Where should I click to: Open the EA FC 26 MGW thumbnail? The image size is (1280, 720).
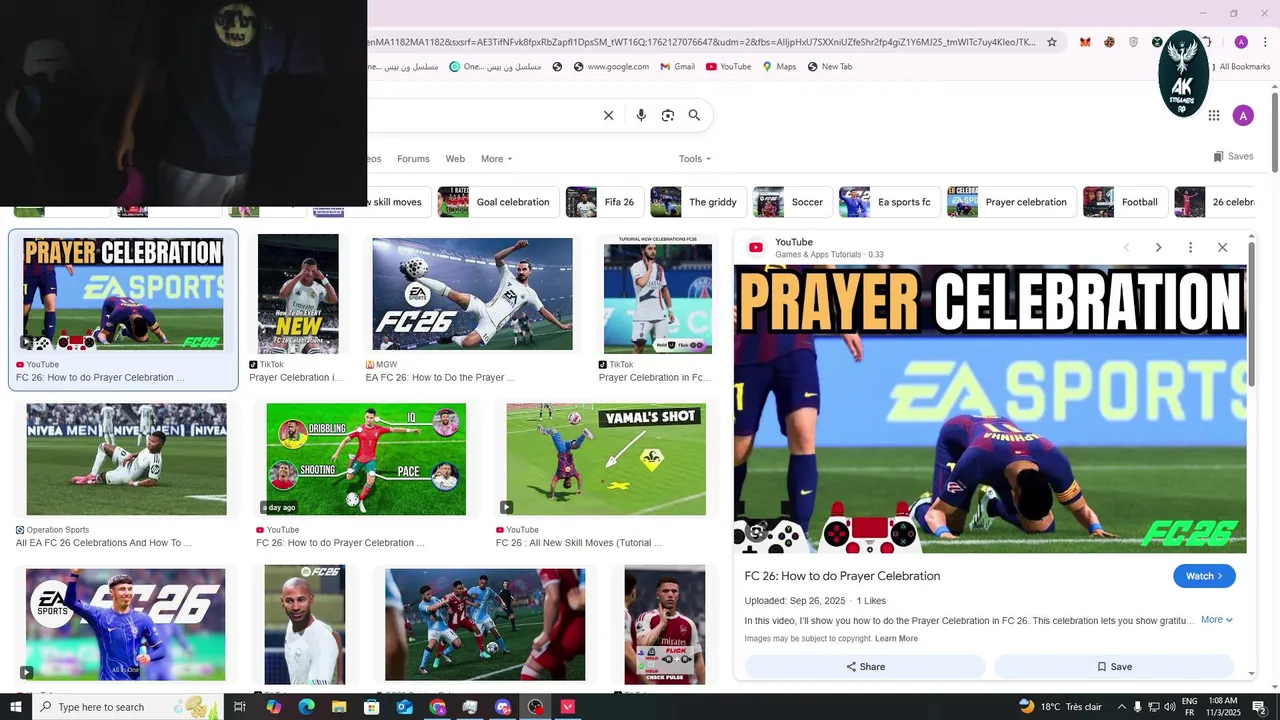pos(473,294)
